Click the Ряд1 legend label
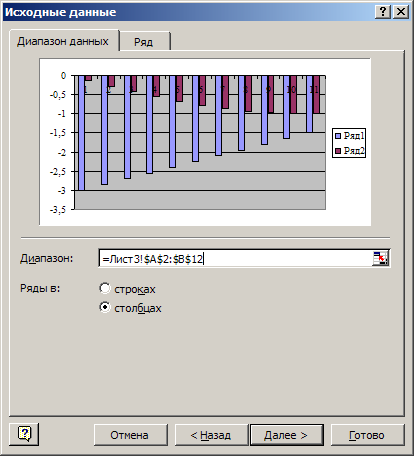This screenshot has height=456, width=414. 354,136
